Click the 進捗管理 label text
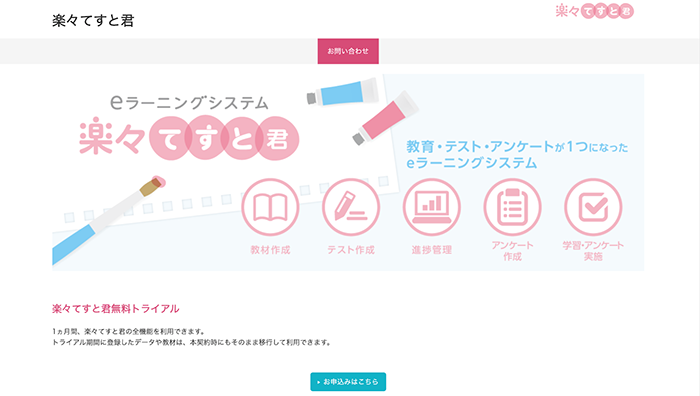 click(432, 250)
